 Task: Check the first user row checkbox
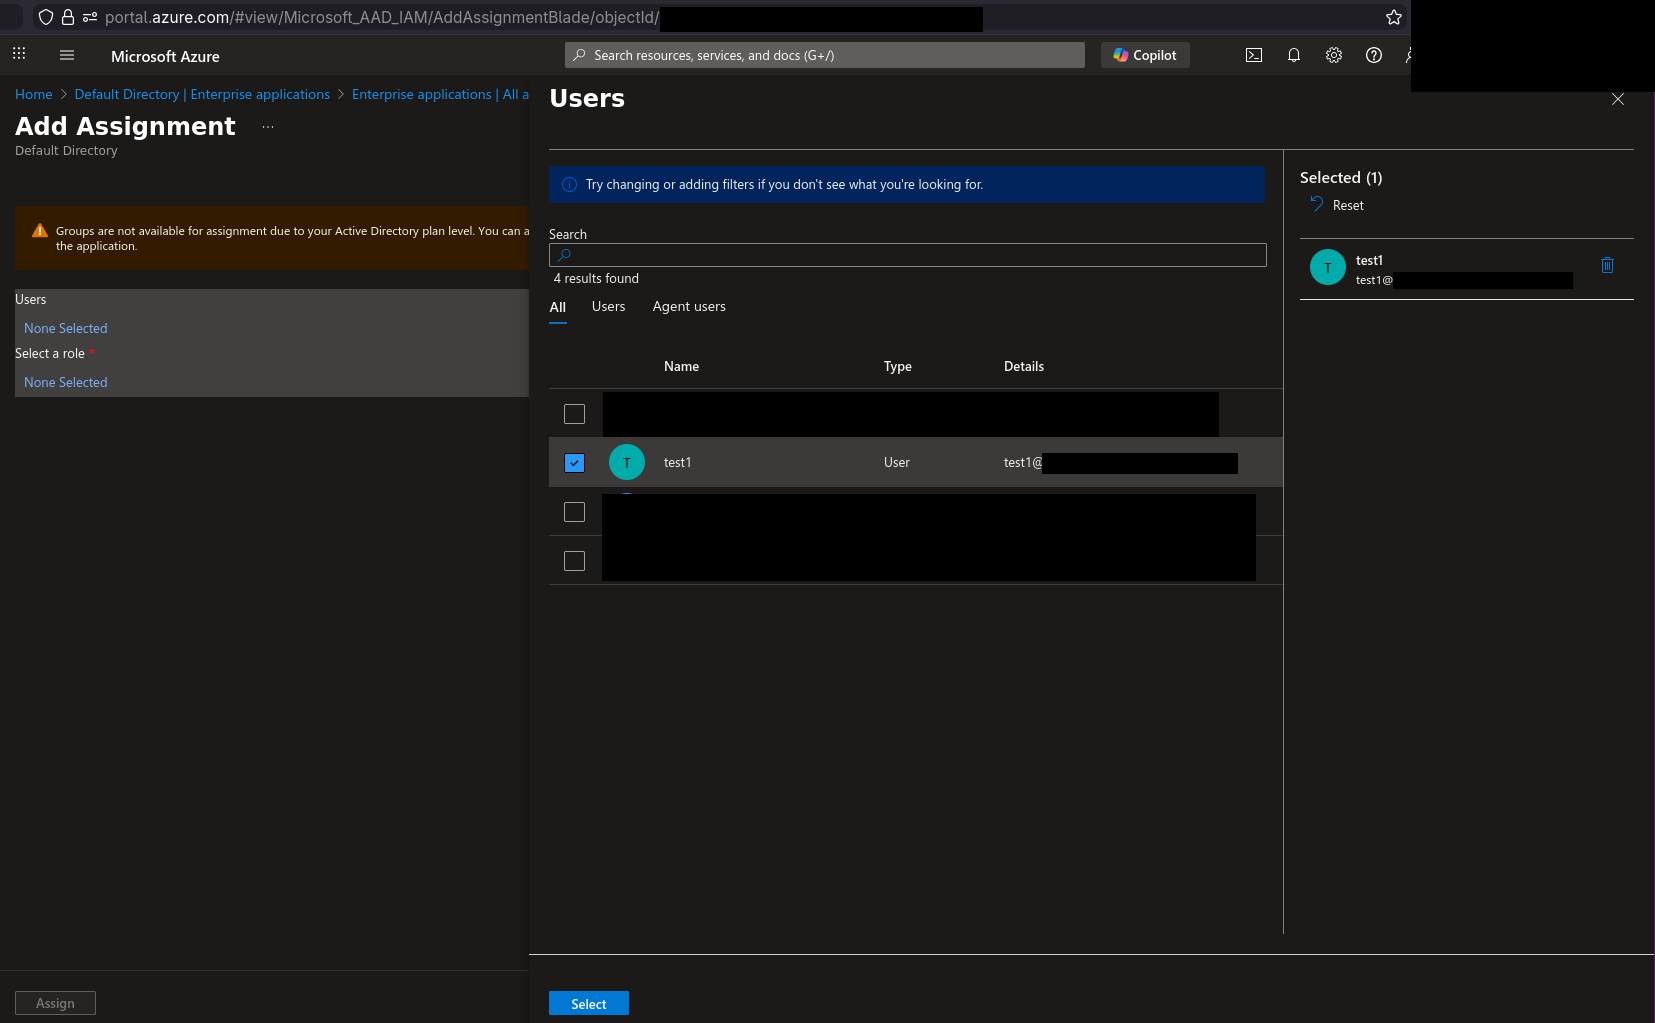click(x=574, y=413)
